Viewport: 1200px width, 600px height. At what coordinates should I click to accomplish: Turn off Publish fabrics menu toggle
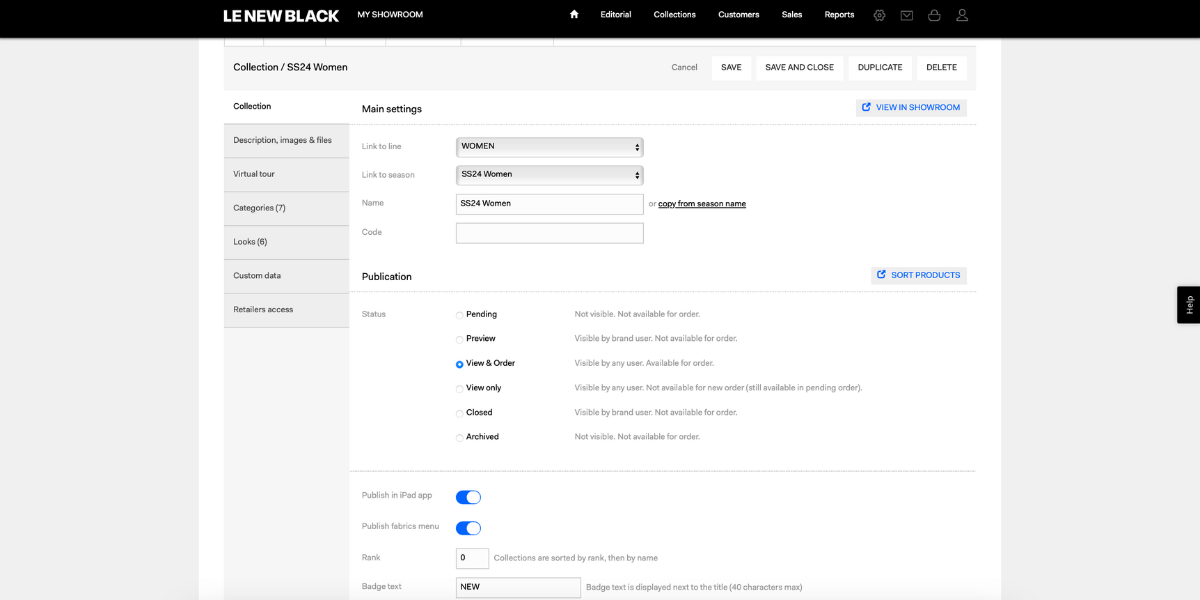(468, 528)
